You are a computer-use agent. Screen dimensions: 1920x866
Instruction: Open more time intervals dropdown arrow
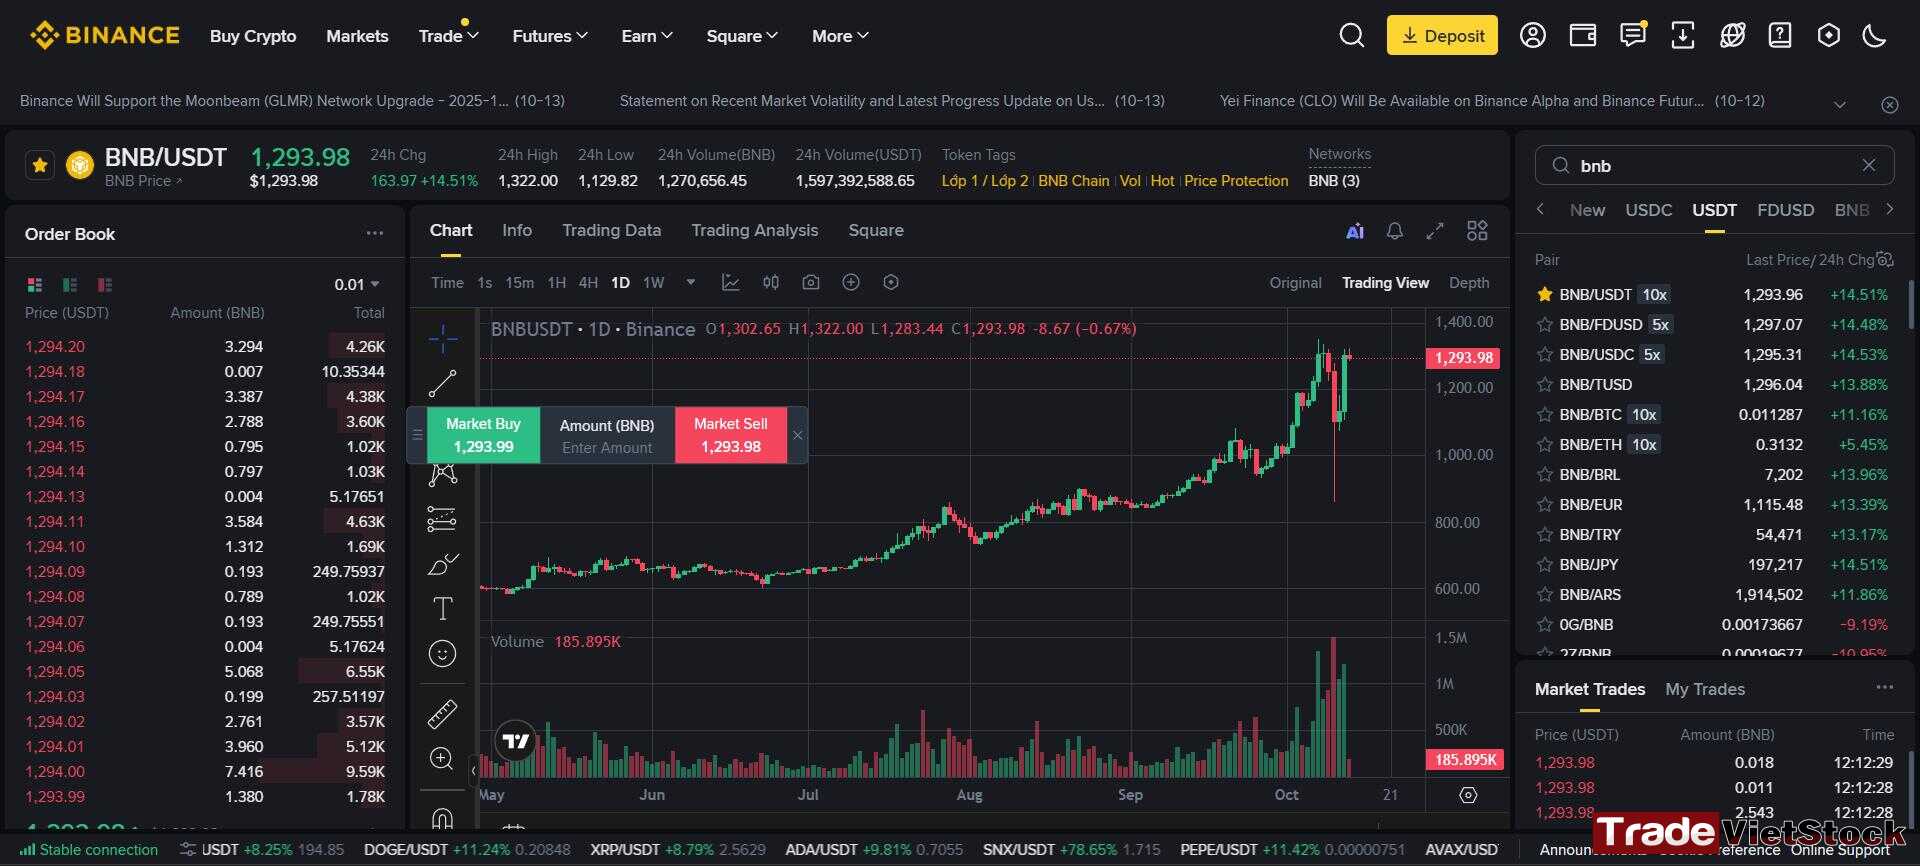click(x=690, y=283)
